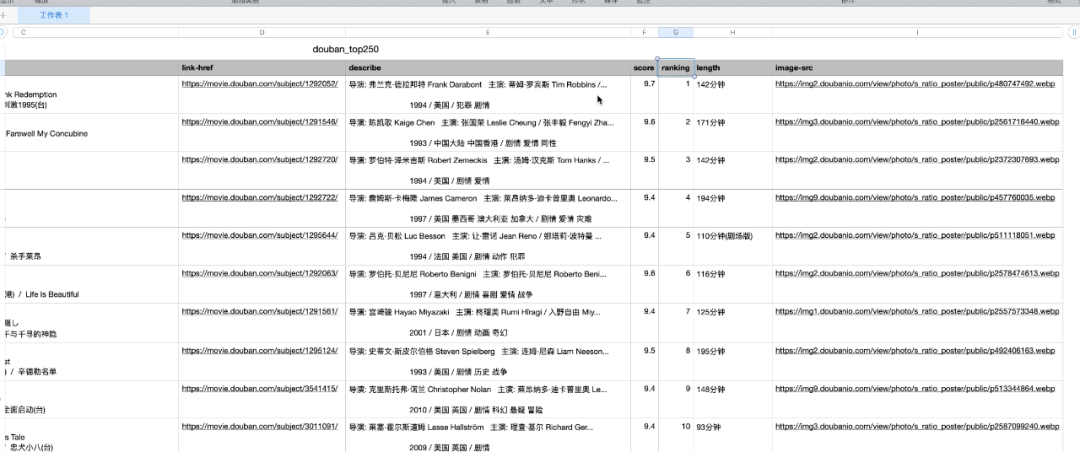The height and width of the screenshot is (452, 1080).
Task: Select the Lasse Hallström describe cell
Action: tap(488, 435)
